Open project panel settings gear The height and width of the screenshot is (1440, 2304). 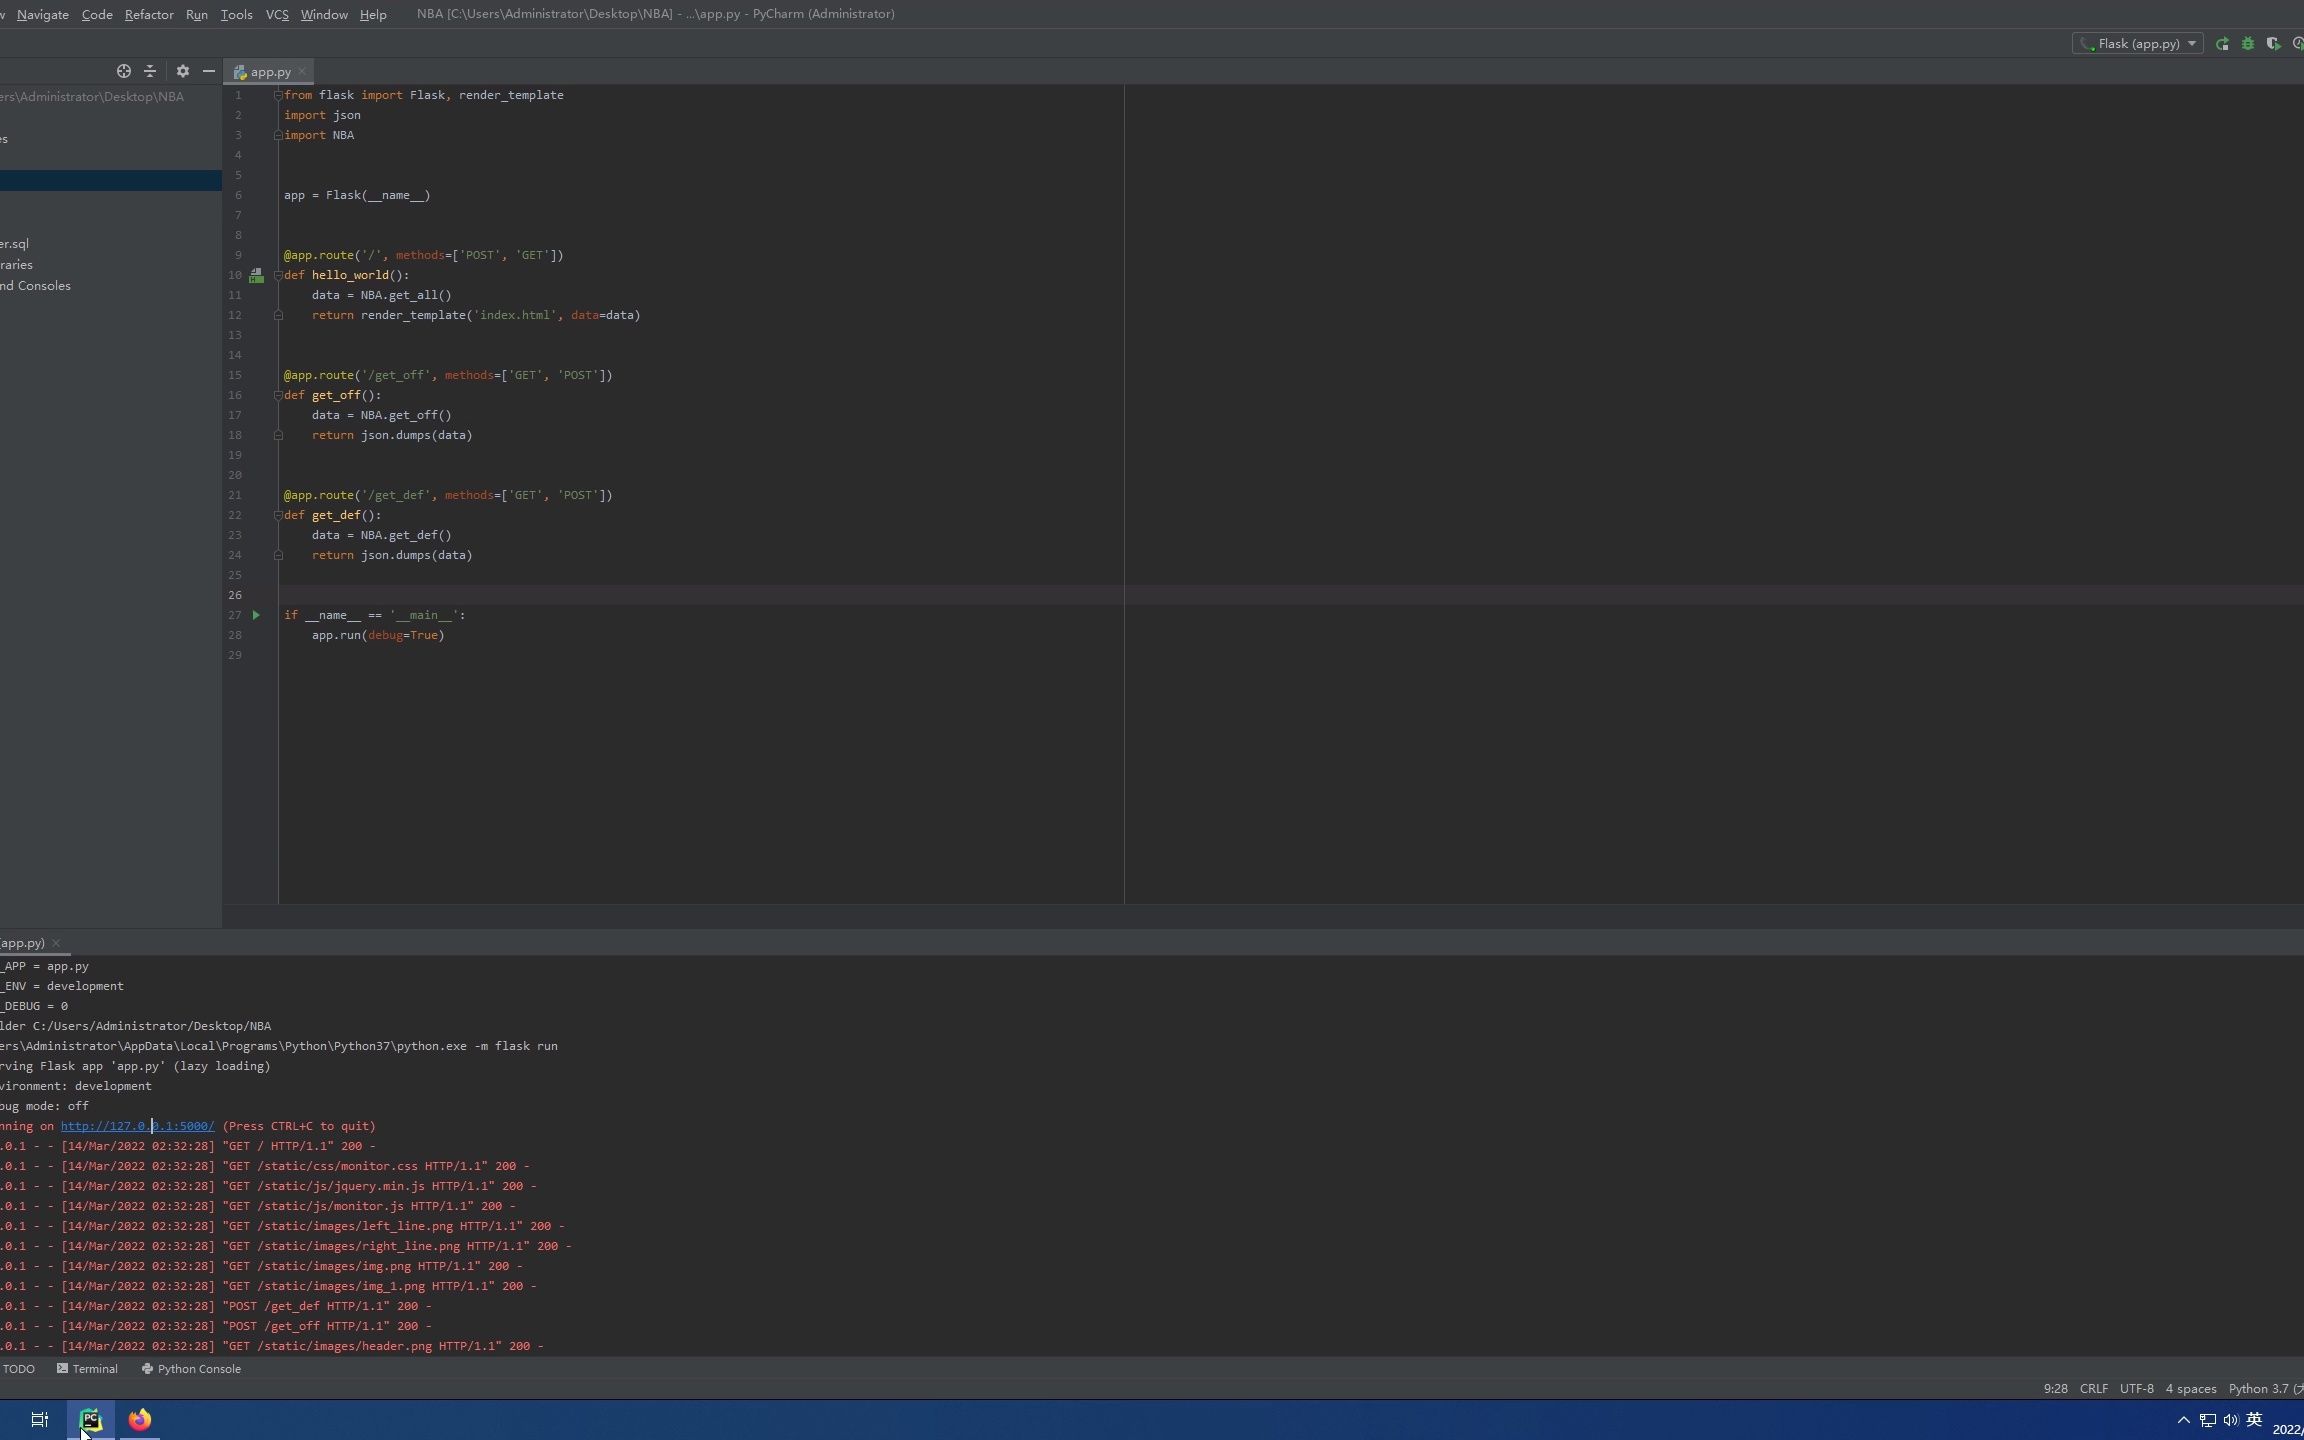point(182,71)
